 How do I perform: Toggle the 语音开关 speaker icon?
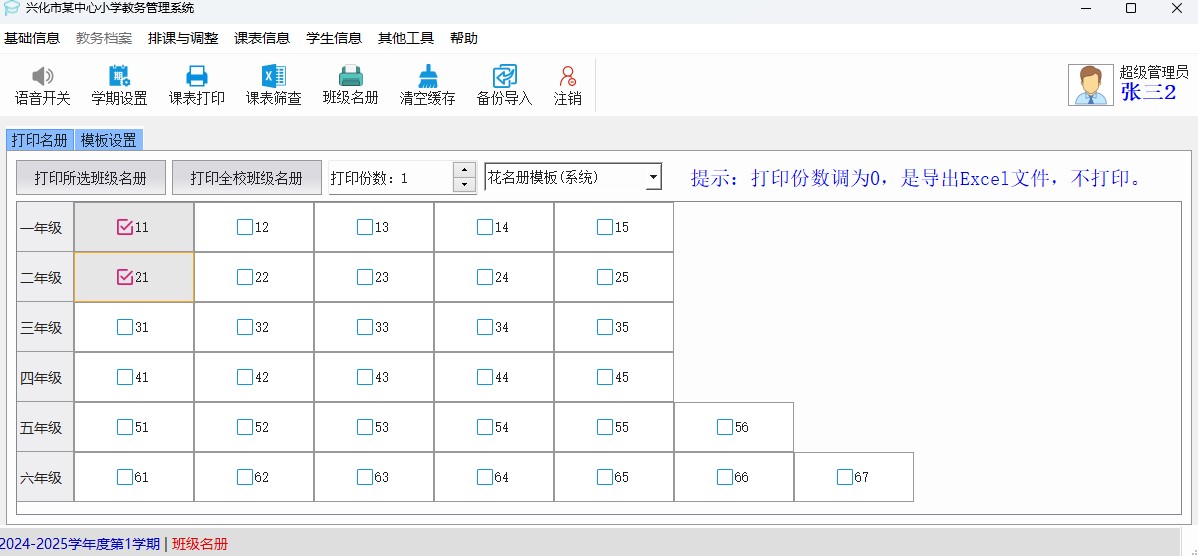pyautogui.click(x=42, y=77)
